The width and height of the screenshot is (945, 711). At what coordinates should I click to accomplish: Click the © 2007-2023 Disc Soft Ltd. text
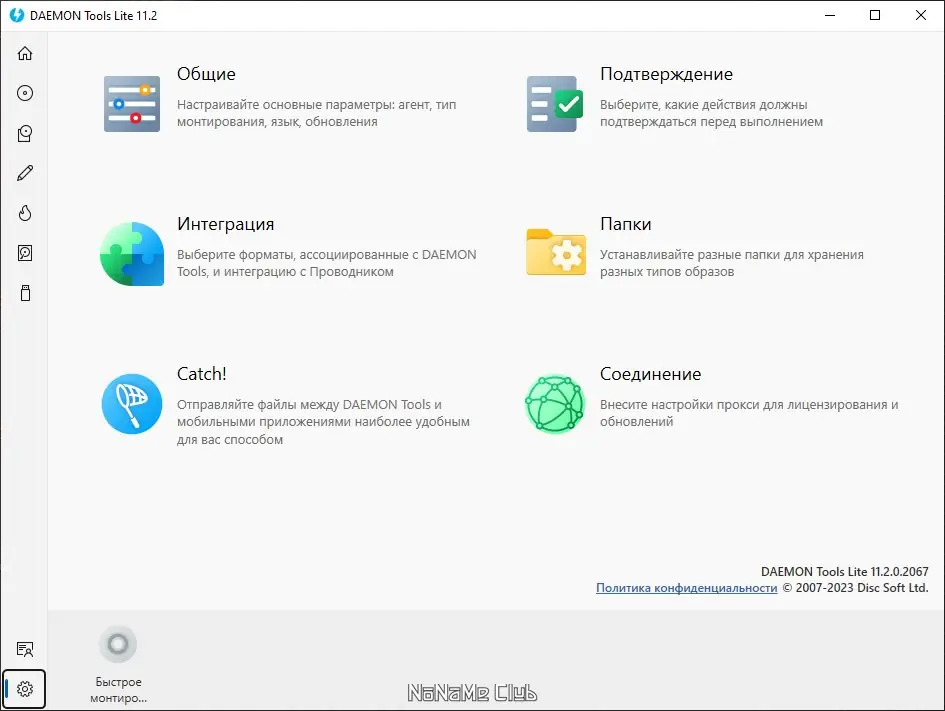coord(855,587)
